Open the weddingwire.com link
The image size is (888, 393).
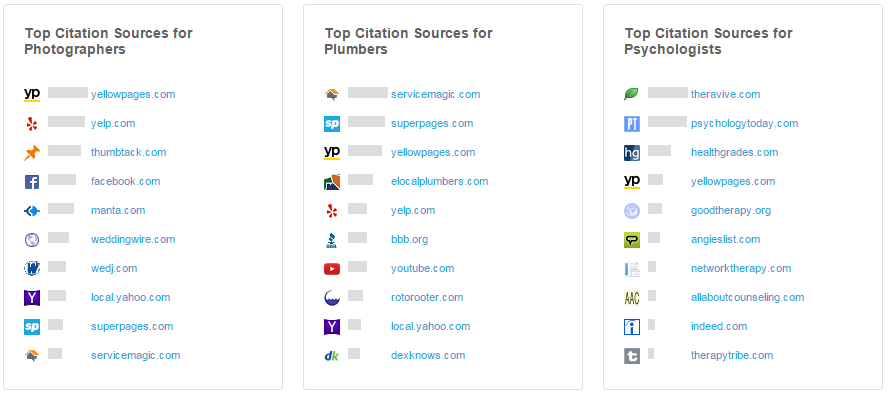(x=133, y=240)
